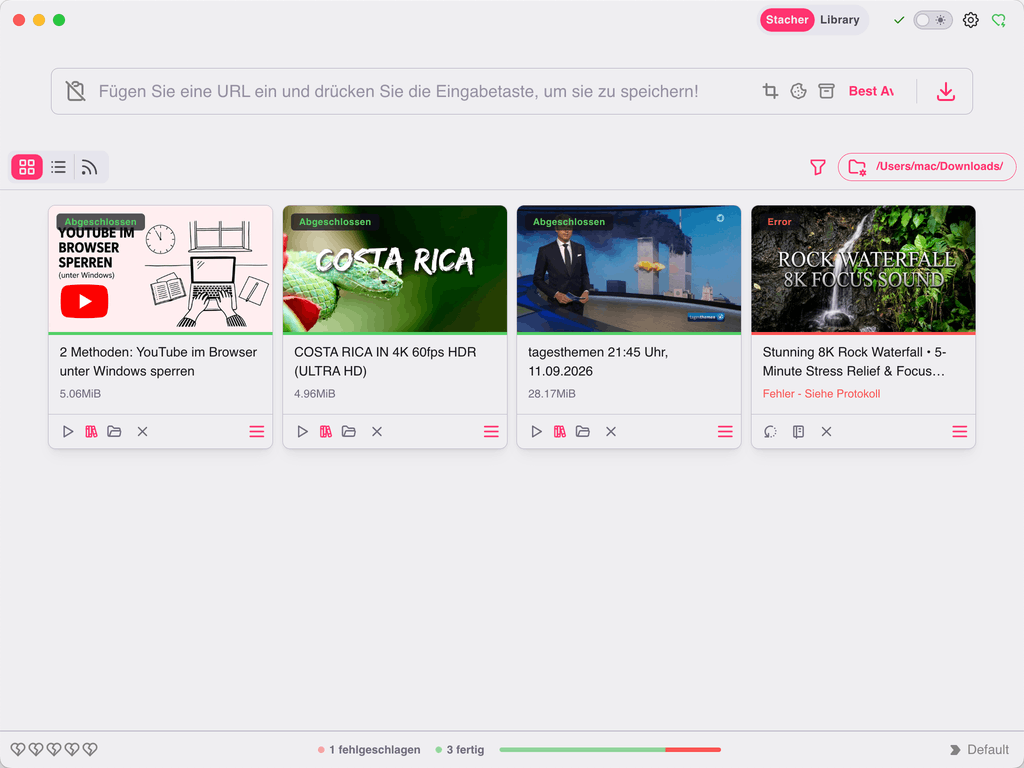Open menu for tagesthemen card
The width and height of the screenshot is (1024, 768).
(725, 432)
